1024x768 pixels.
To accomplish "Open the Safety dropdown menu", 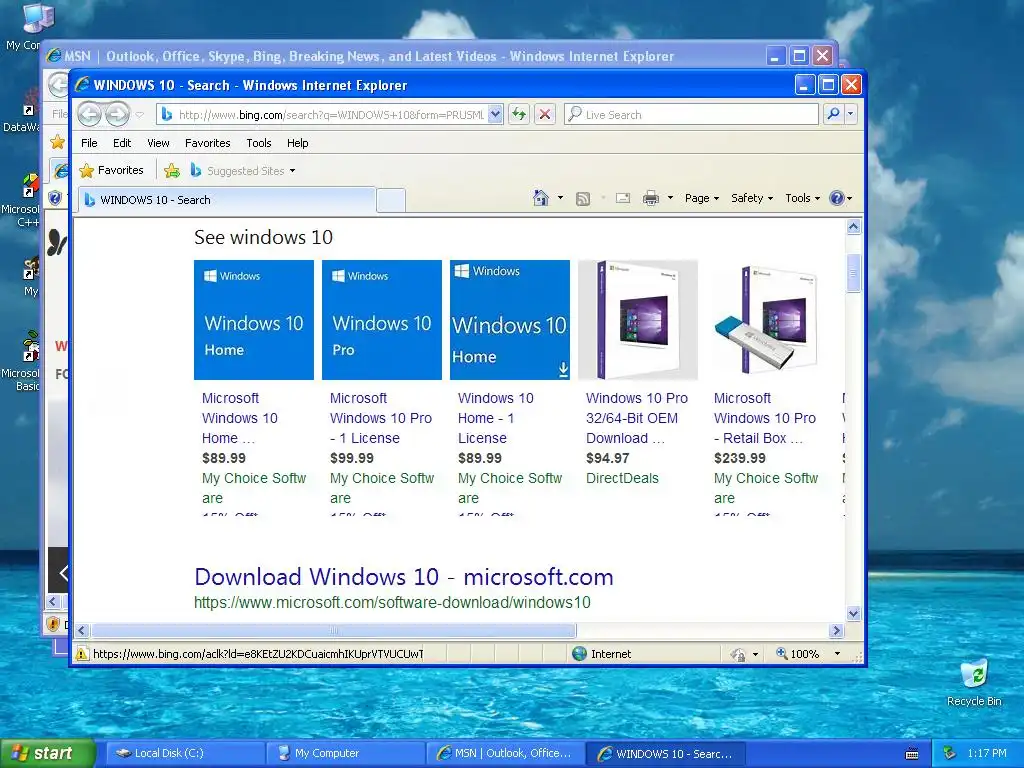I will (752, 198).
